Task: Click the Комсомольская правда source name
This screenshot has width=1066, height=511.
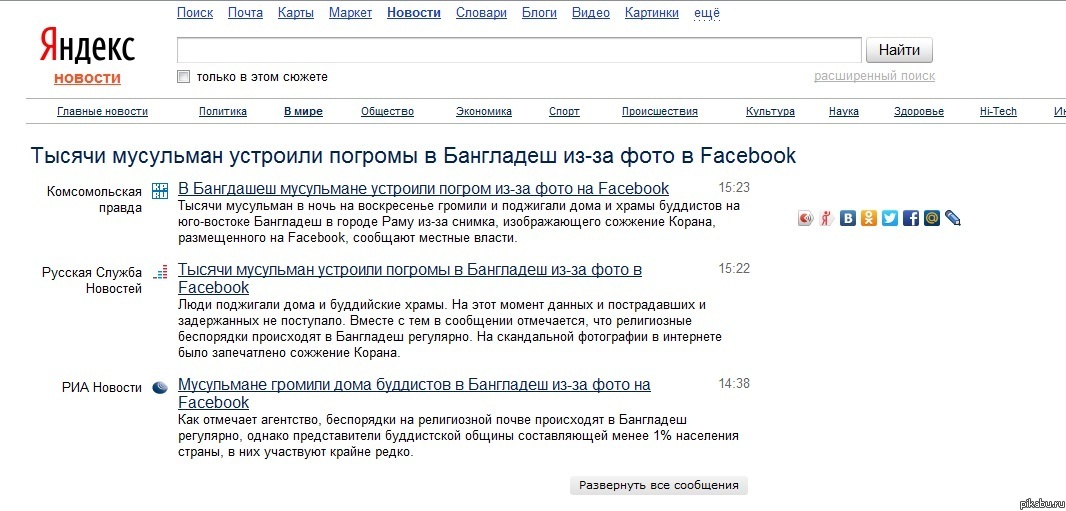Action: tap(94, 200)
